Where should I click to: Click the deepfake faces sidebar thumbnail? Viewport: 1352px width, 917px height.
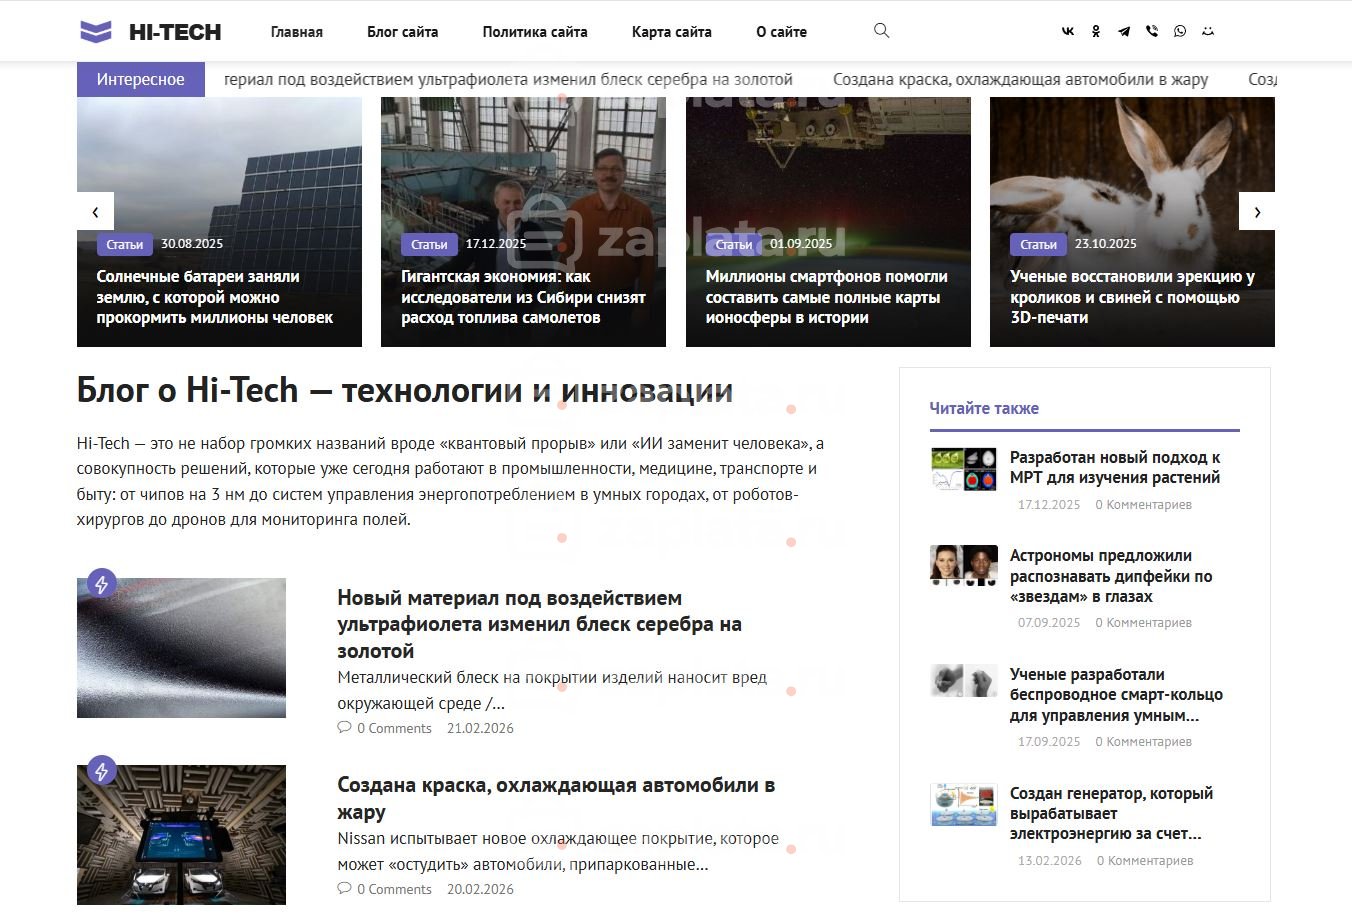(964, 565)
